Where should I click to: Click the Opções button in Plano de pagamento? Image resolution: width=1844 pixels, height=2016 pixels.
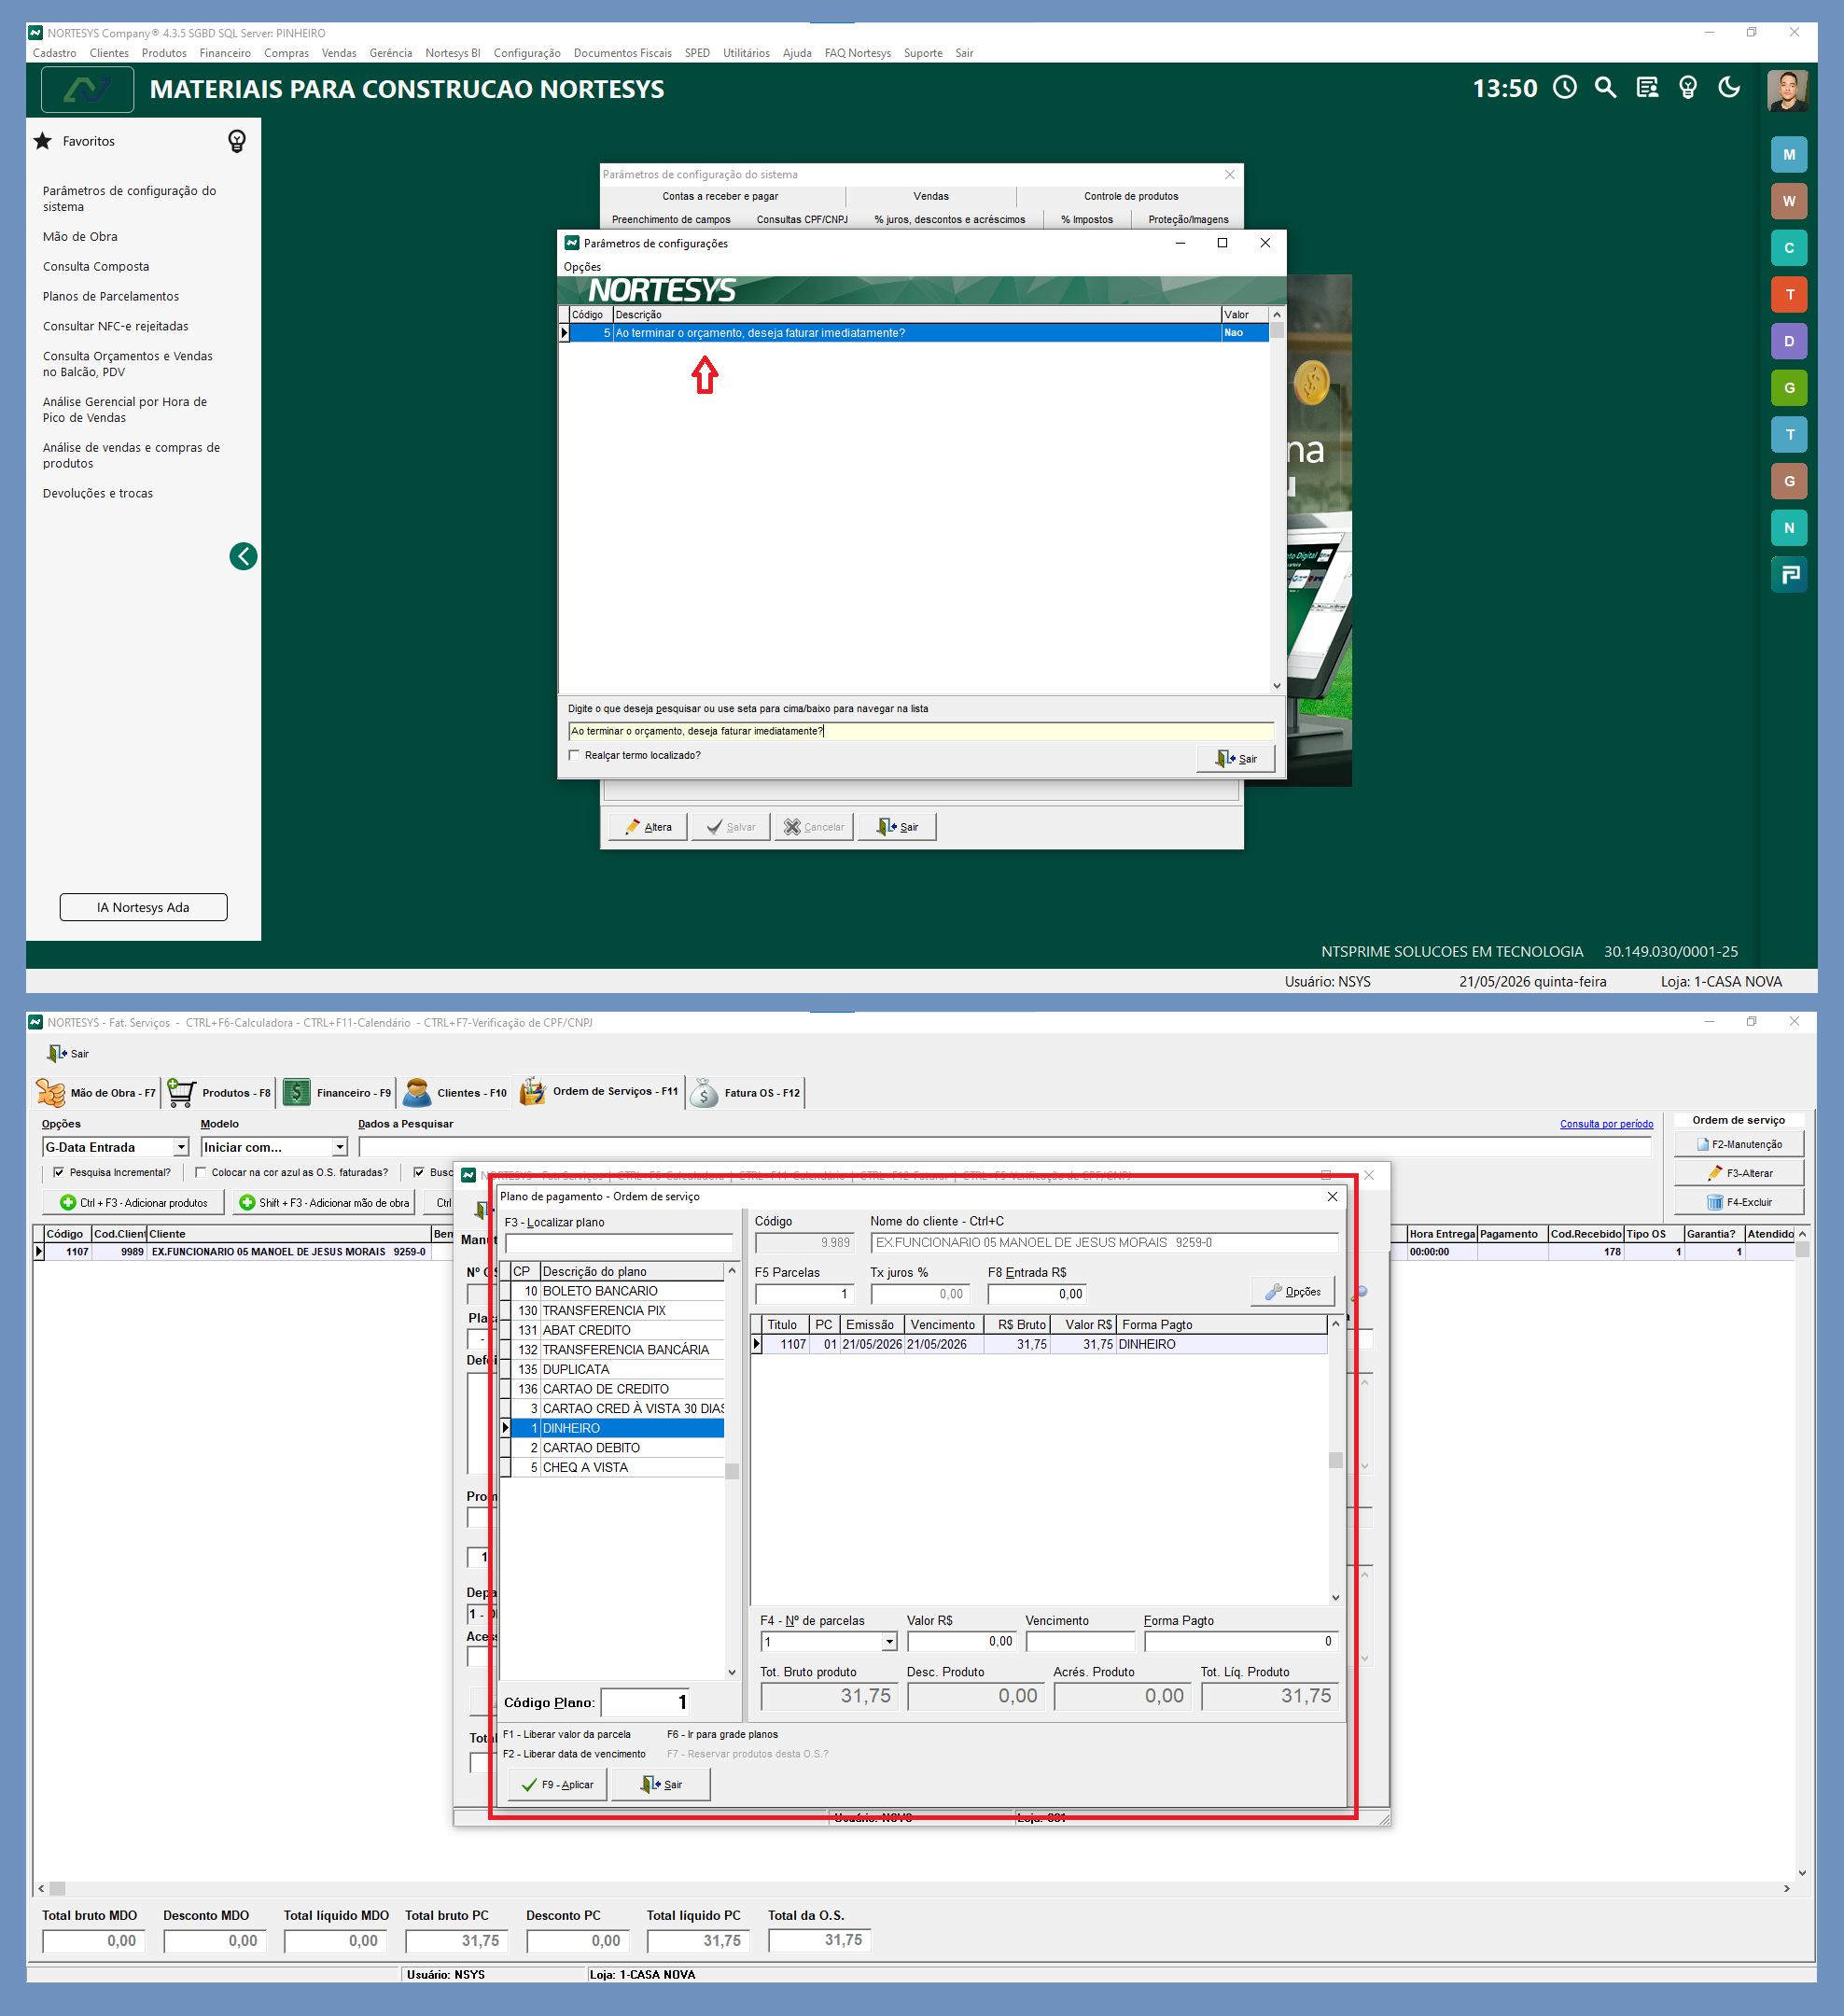[x=1292, y=1292]
